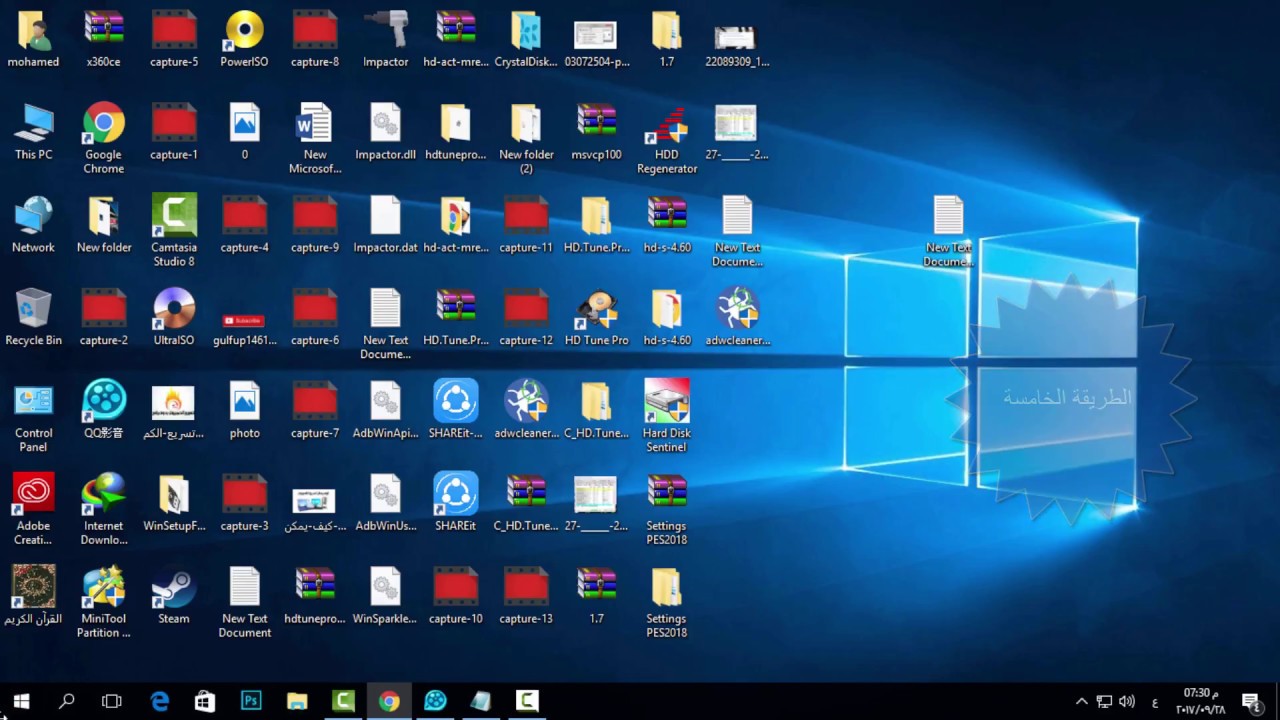Select the Impactor desktop icon
This screenshot has height=720, width=1280.
tap(385, 39)
